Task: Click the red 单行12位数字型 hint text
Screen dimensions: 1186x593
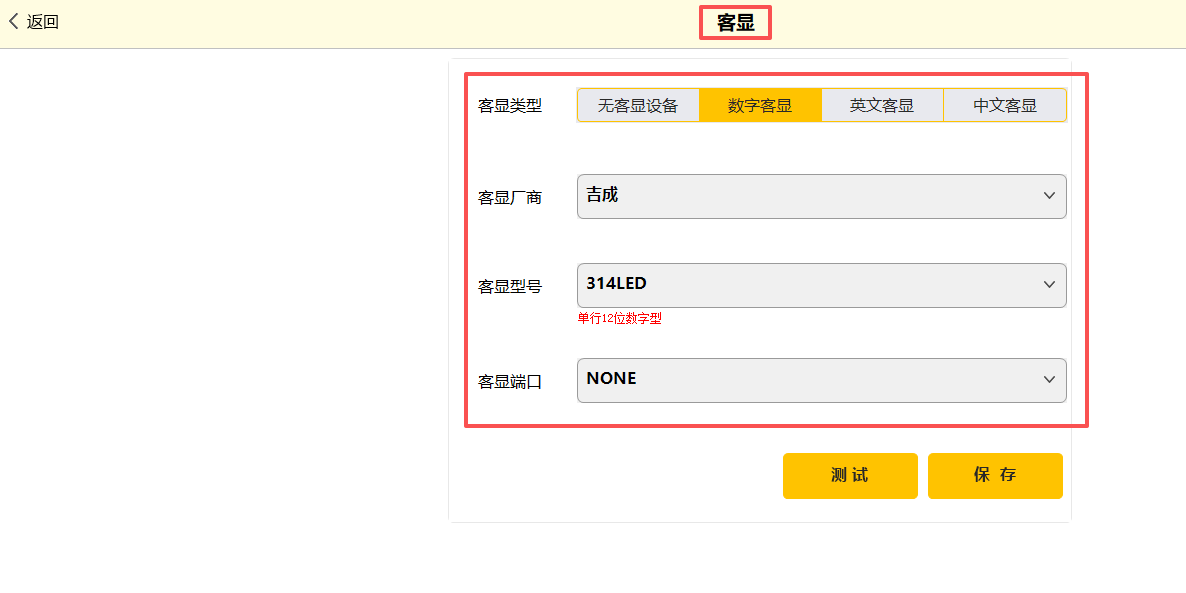Action: click(620, 319)
